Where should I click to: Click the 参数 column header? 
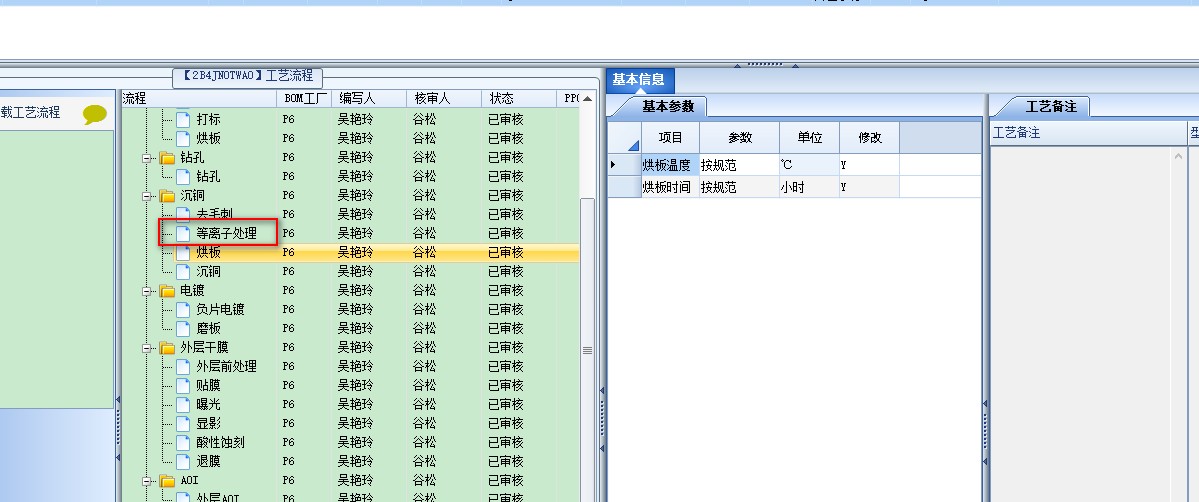click(739, 138)
